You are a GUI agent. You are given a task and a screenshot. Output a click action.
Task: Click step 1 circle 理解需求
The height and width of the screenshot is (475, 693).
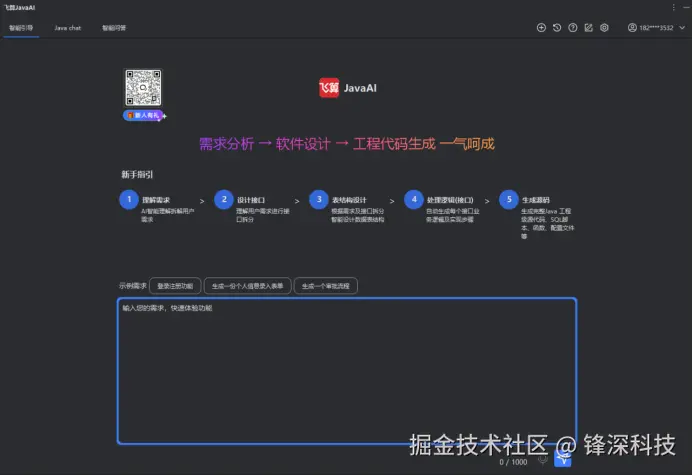click(x=129, y=200)
